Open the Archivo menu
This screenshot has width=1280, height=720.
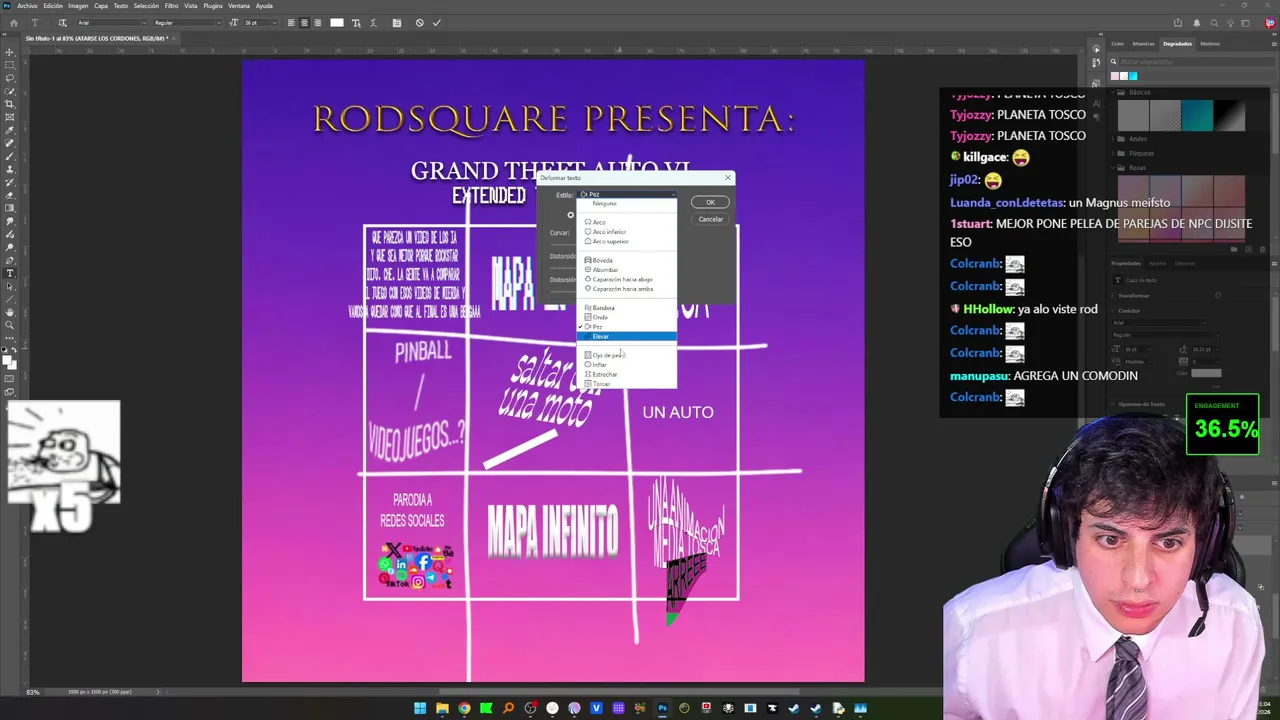[27, 6]
